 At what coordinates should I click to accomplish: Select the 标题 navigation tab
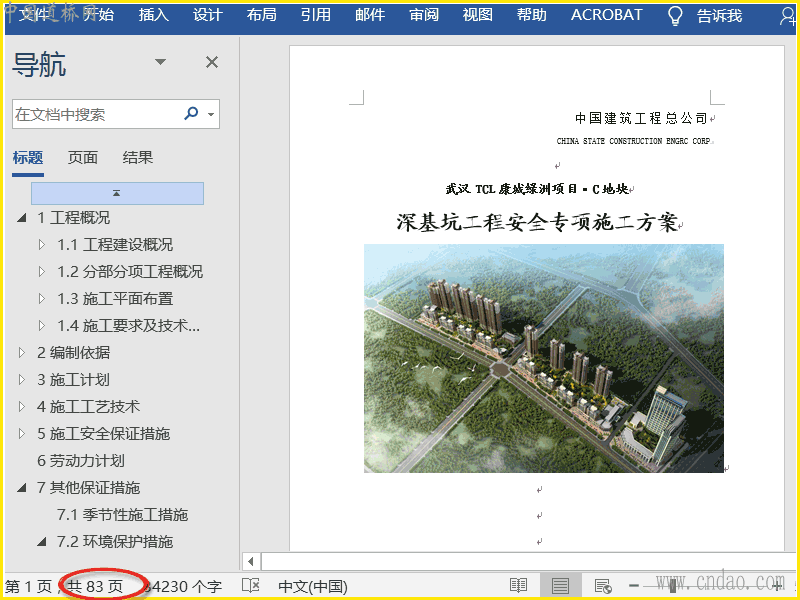point(28,158)
